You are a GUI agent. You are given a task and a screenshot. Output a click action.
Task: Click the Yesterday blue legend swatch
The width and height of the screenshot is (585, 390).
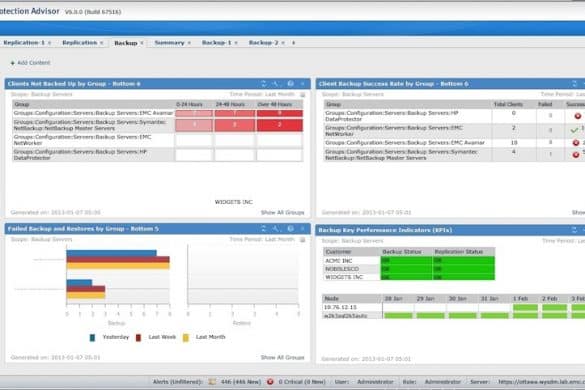92,337
